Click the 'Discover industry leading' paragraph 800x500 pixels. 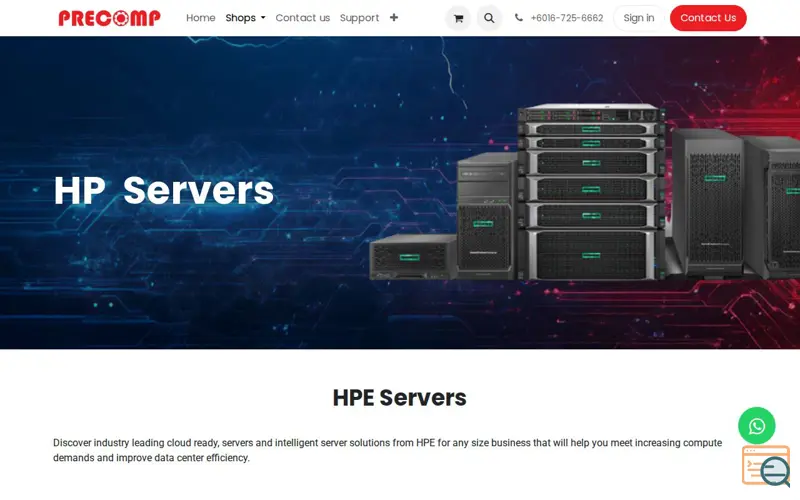(388, 450)
